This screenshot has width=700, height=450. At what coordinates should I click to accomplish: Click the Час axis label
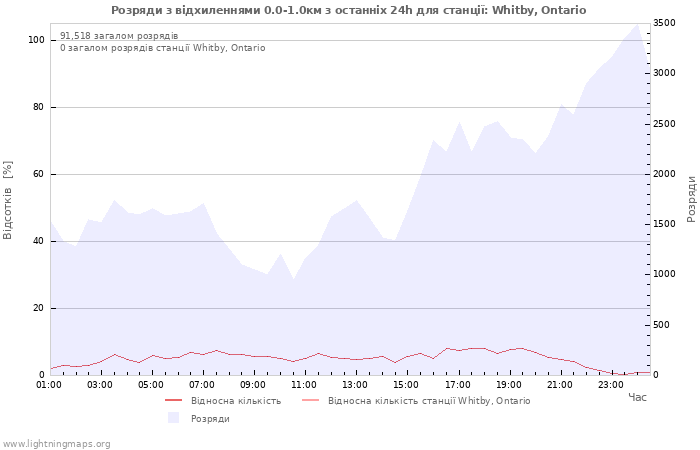click(638, 397)
